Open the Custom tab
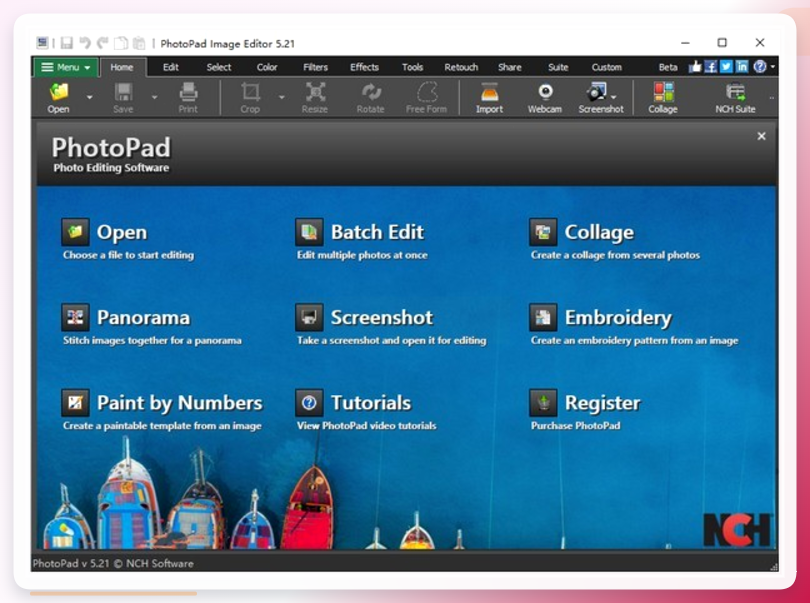 tap(606, 67)
